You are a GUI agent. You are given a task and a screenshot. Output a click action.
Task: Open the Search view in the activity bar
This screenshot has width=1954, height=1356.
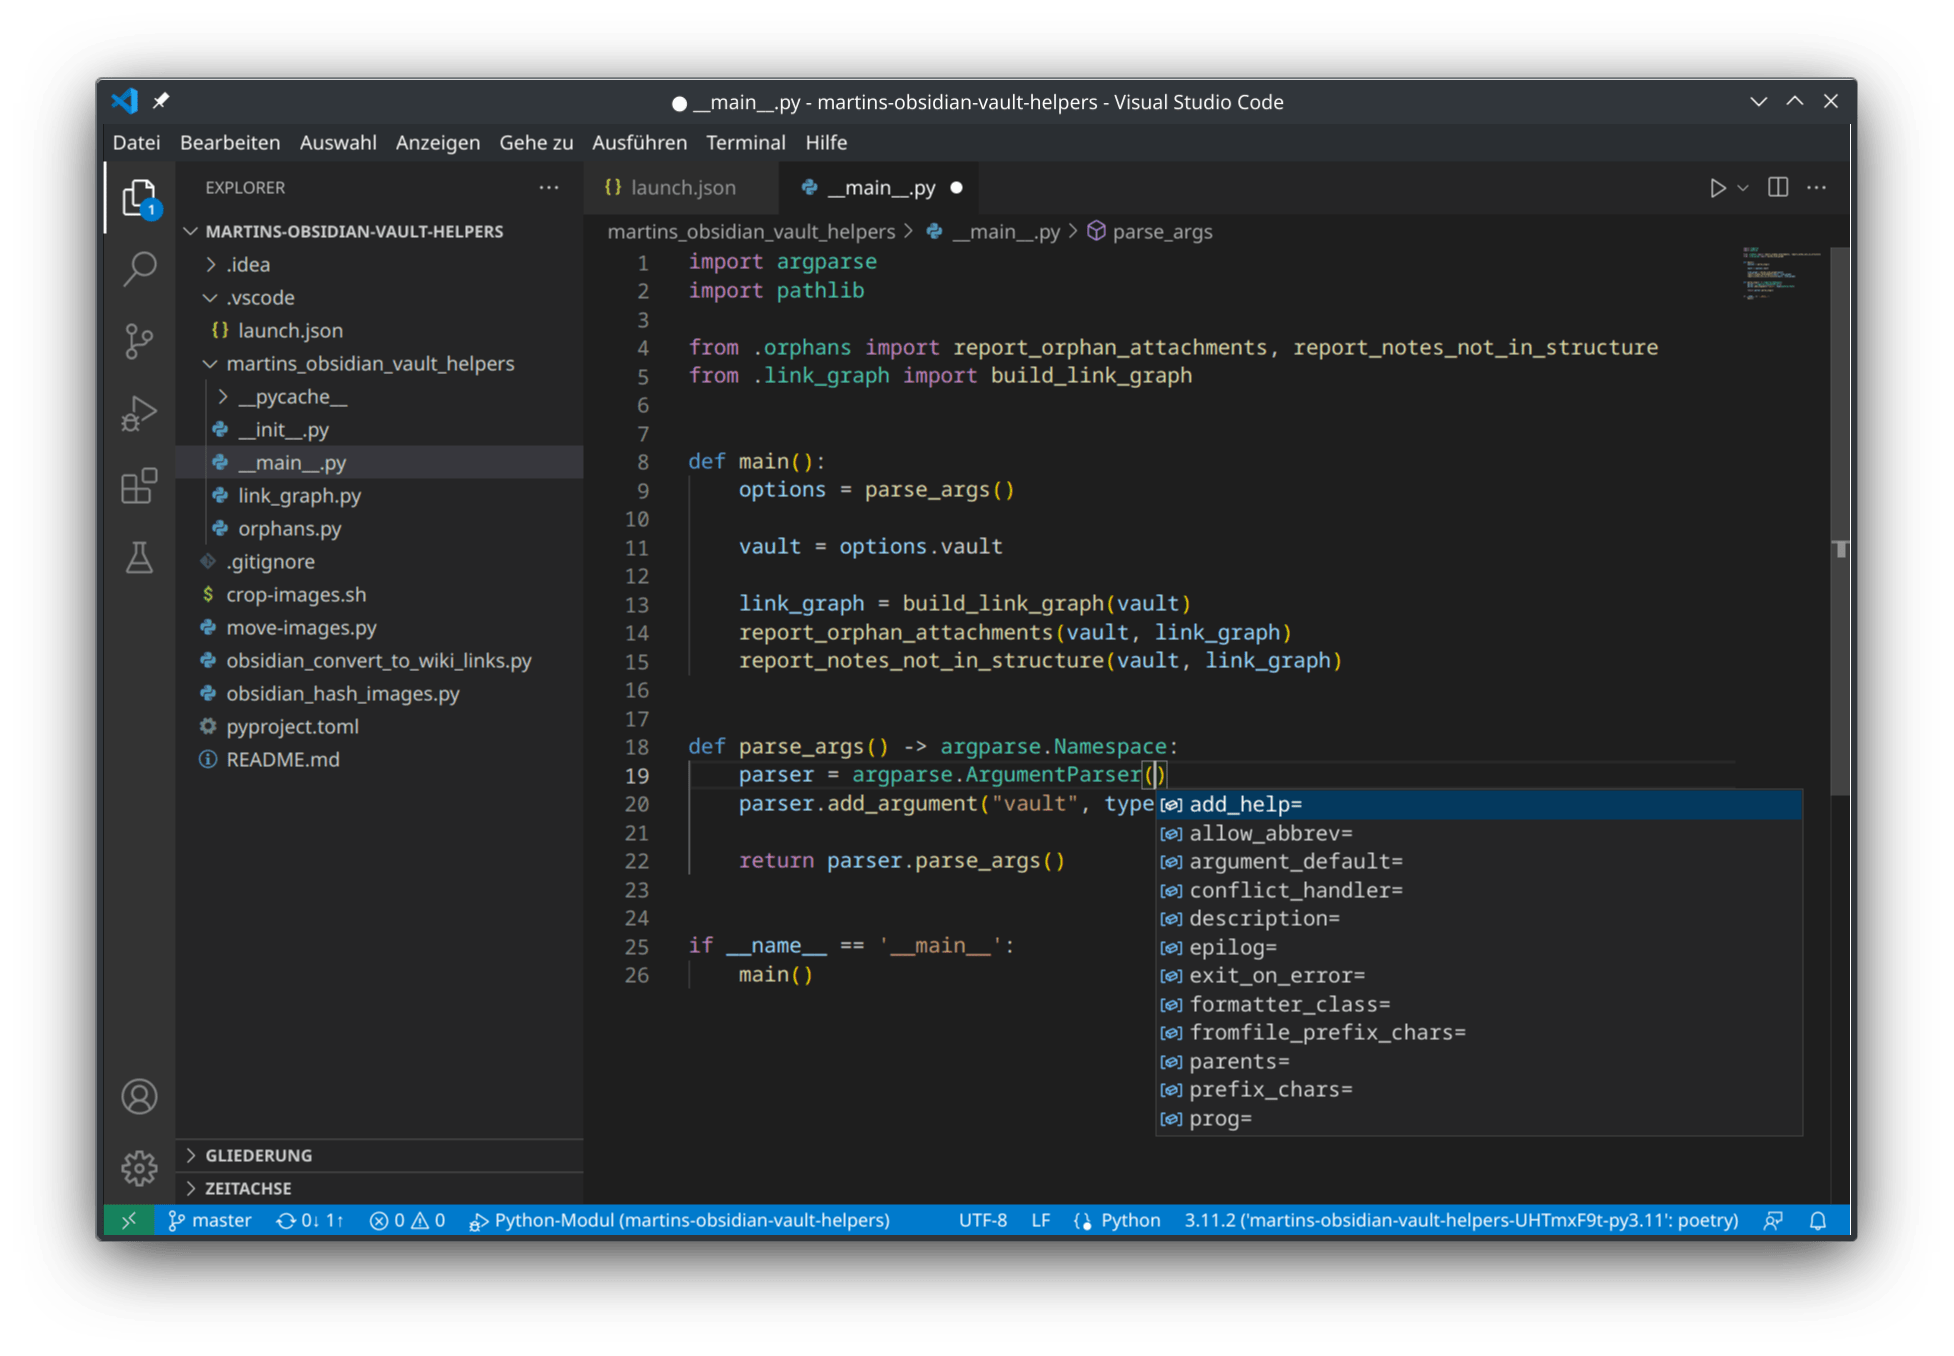pyautogui.click(x=139, y=268)
